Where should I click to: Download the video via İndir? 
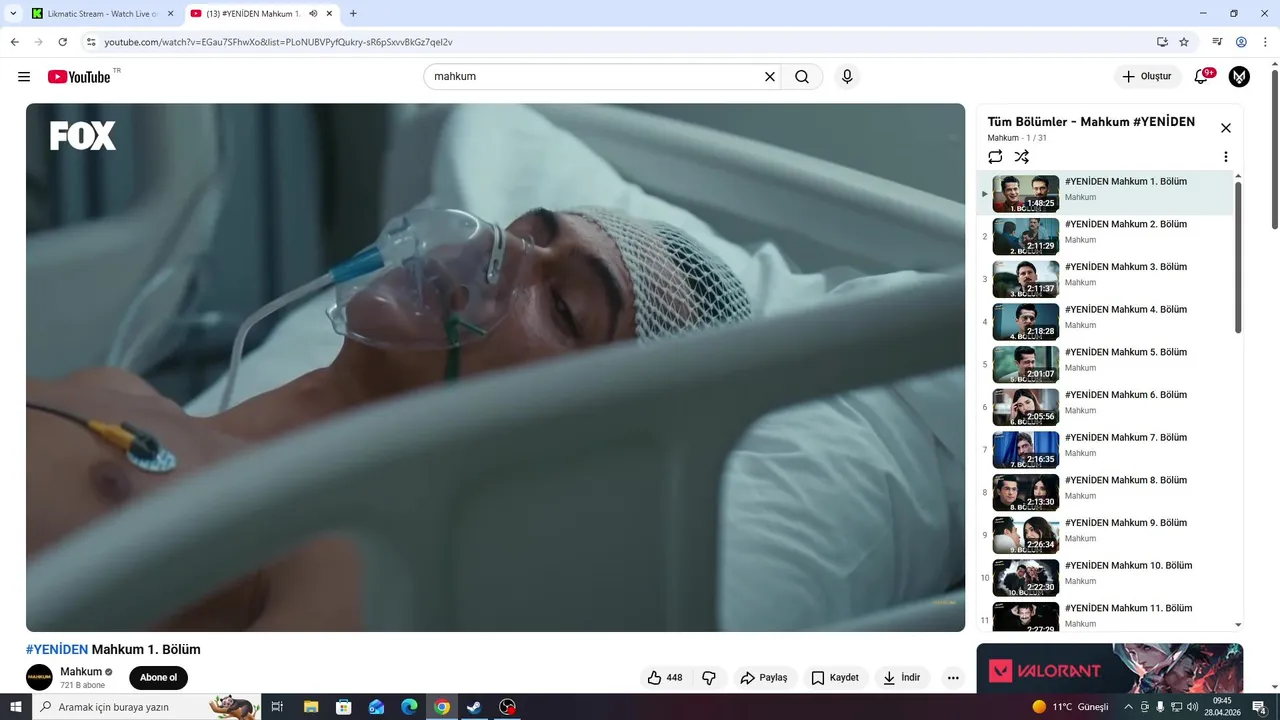pos(902,678)
